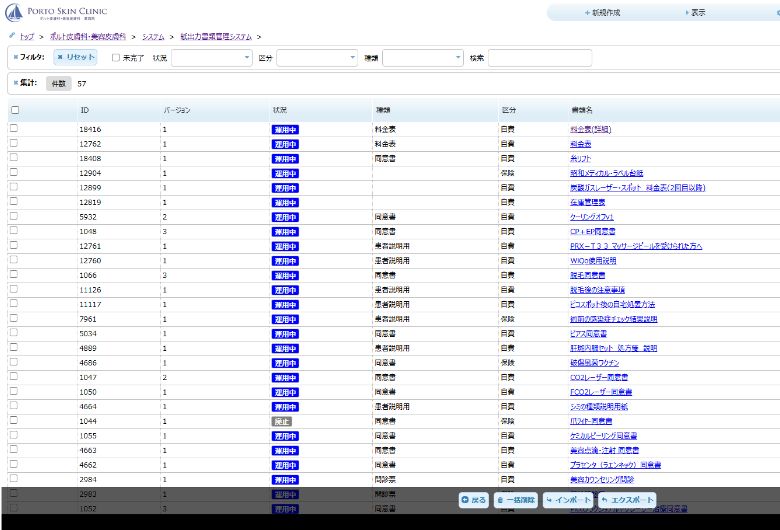
Task: Open the 表示 menu
Action: click(695, 12)
